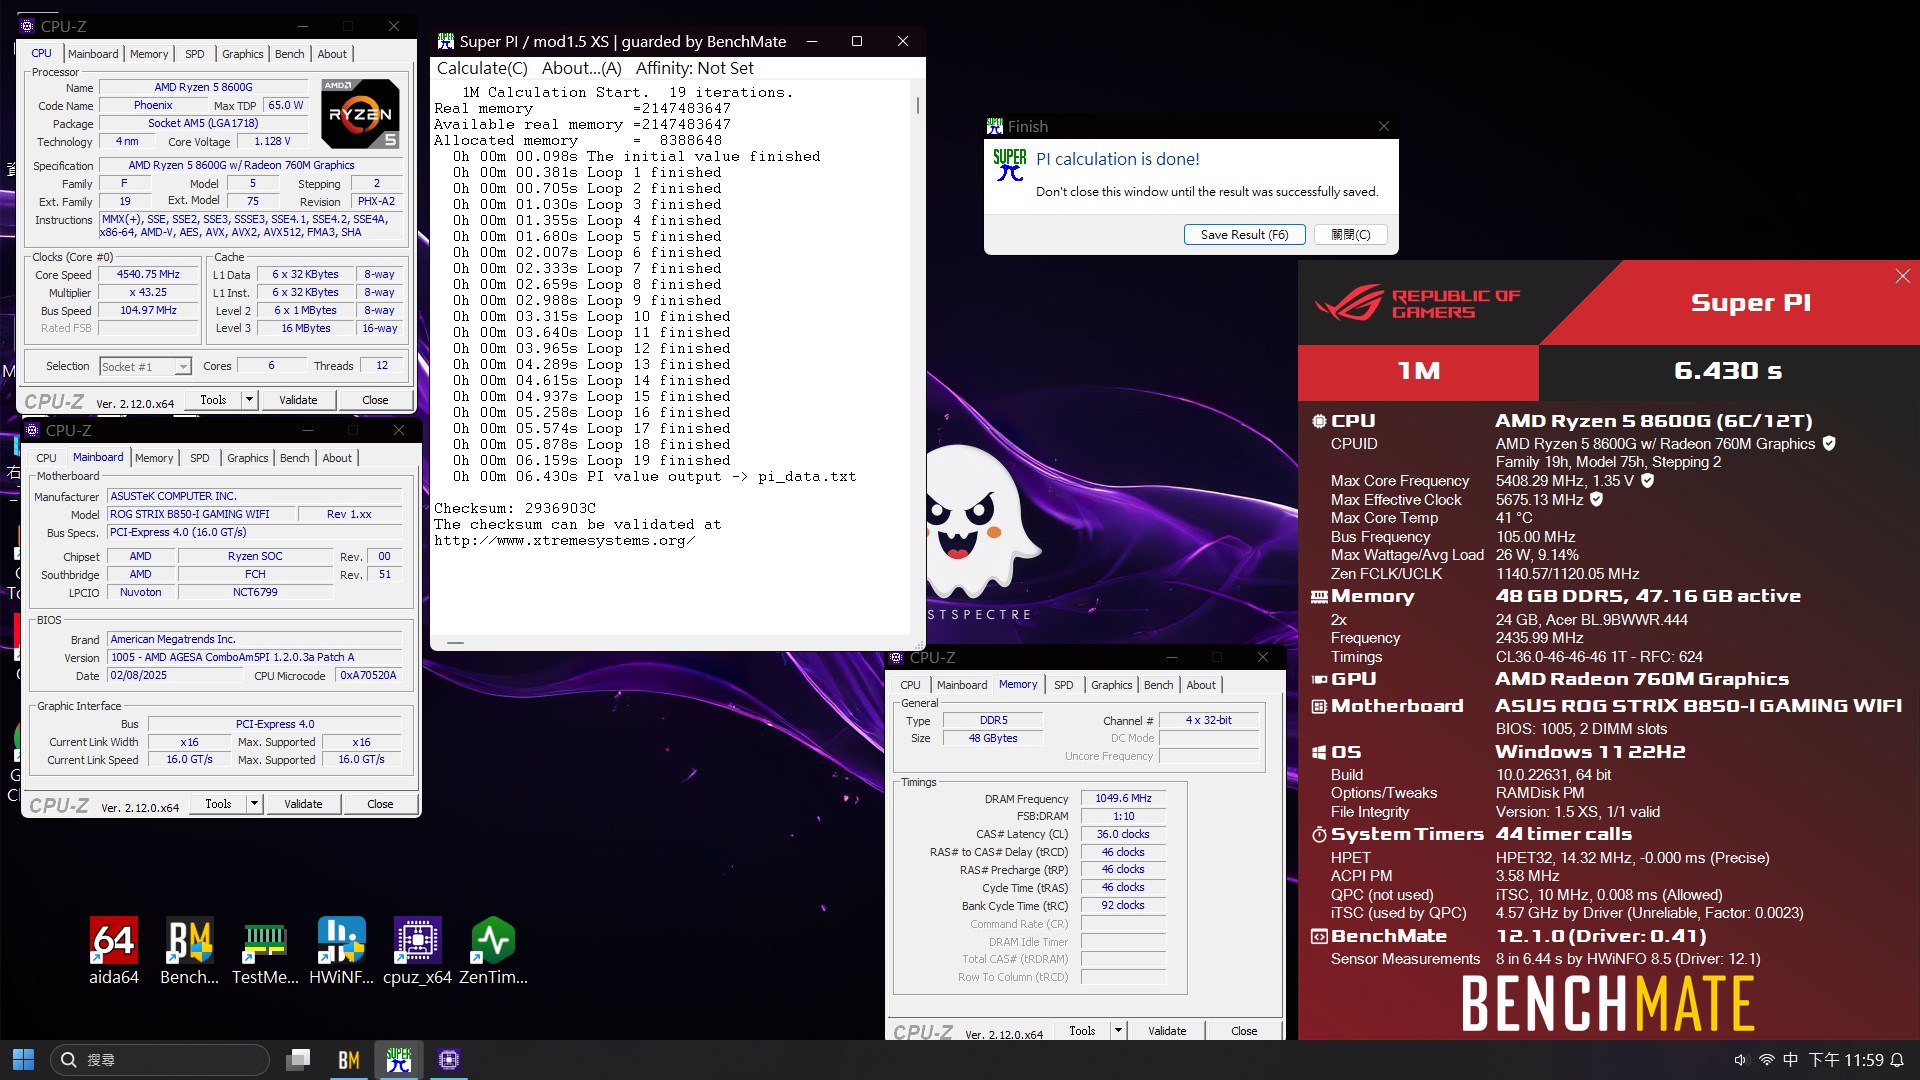
Task: Expand Tools dropdown arrow in Mainboard window
Action: click(x=254, y=804)
